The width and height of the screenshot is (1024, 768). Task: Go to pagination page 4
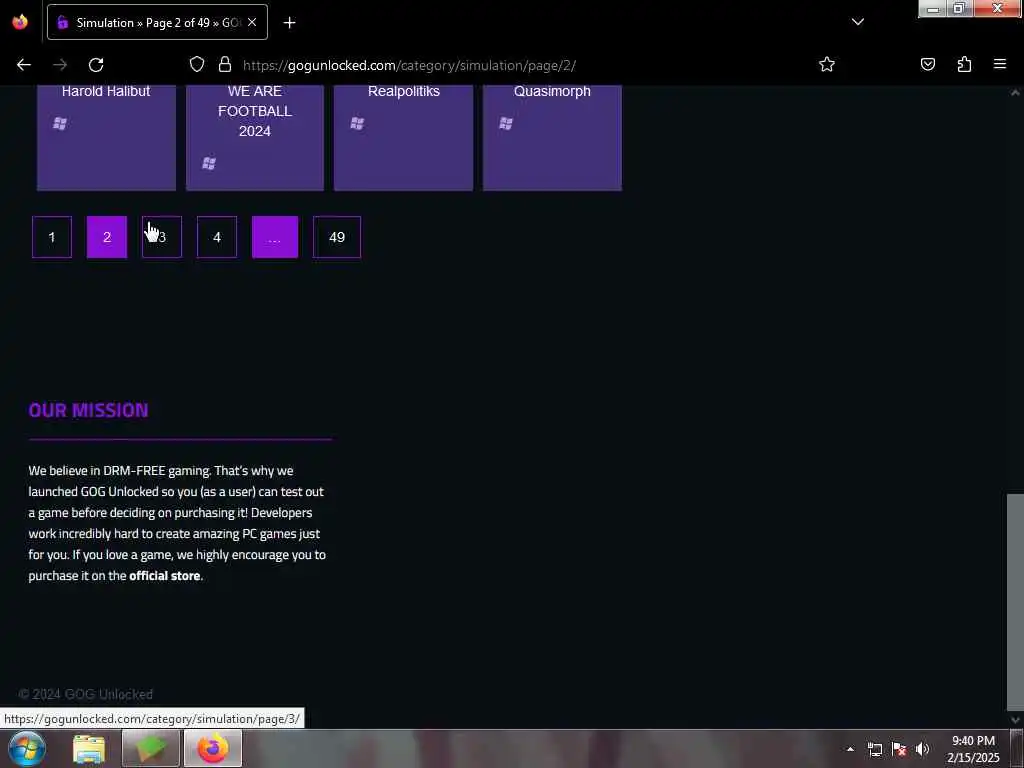(217, 237)
